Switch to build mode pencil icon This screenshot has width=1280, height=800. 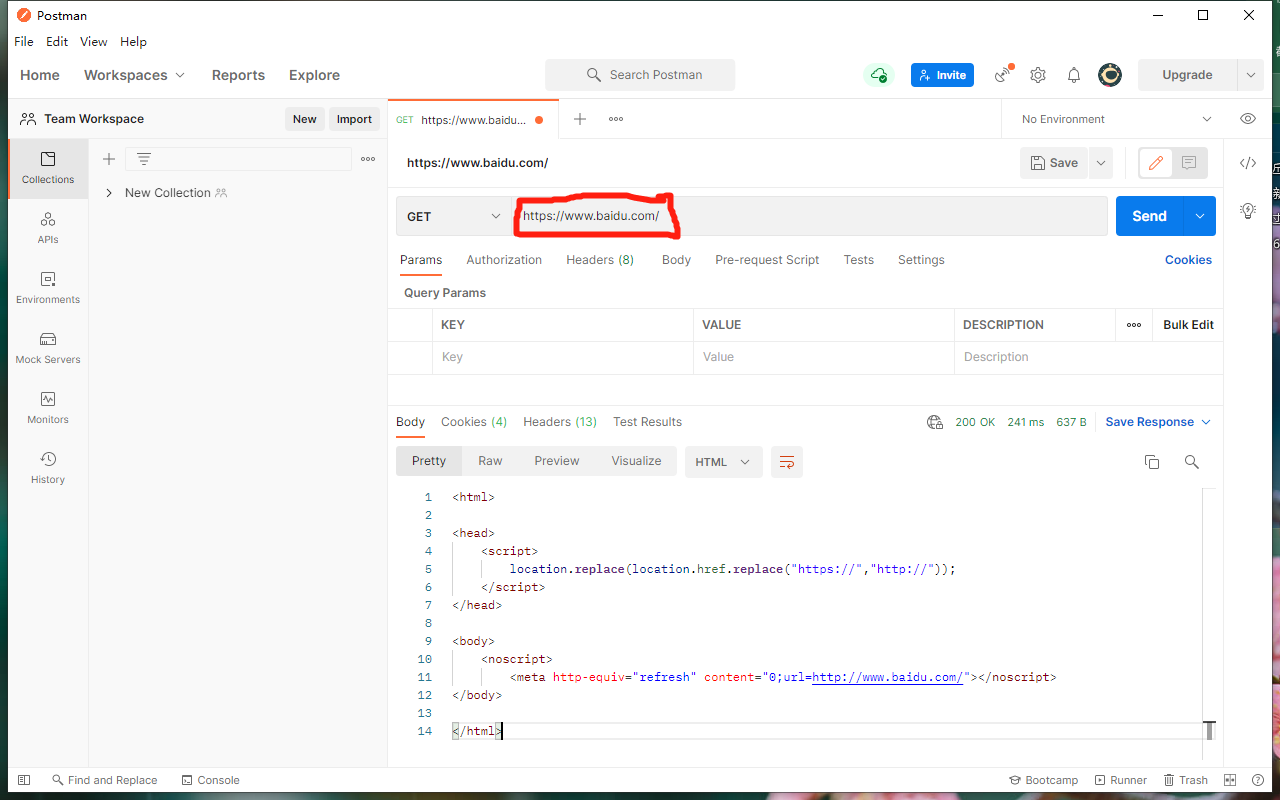pyautogui.click(x=1156, y=163)
